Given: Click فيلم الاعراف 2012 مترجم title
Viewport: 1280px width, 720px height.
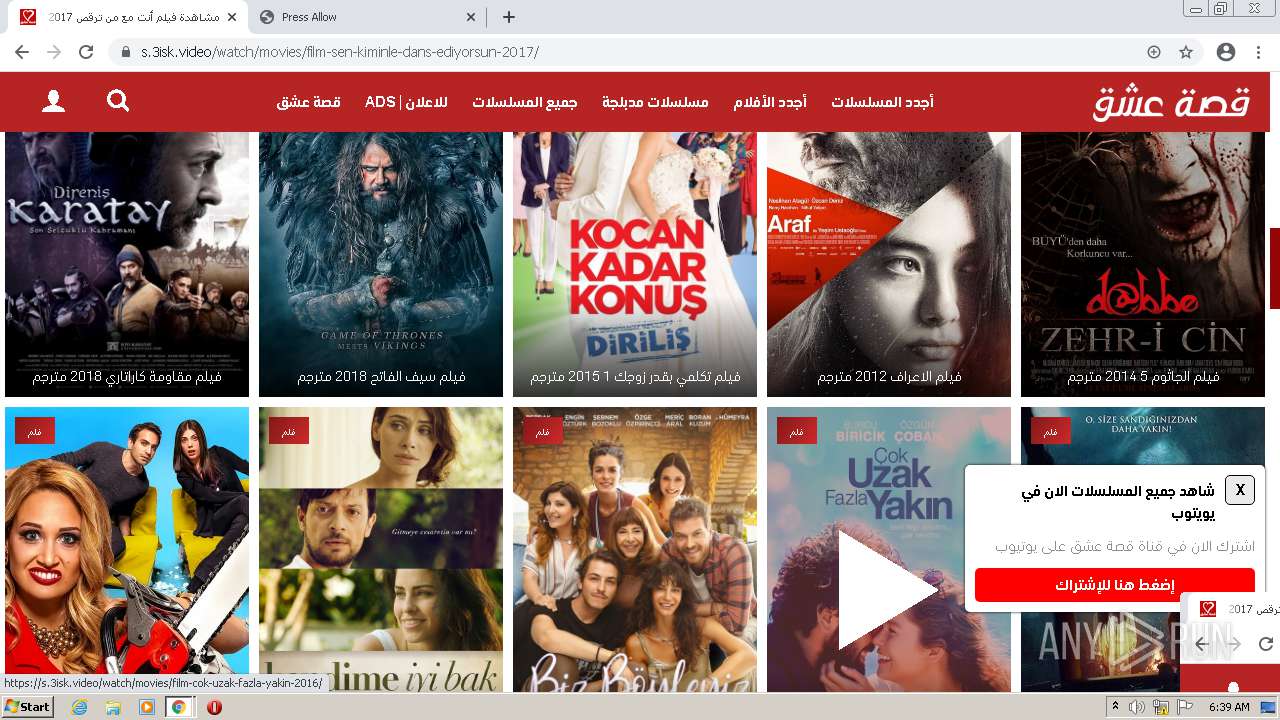Looking at the screenshot, I should (889, 377).
